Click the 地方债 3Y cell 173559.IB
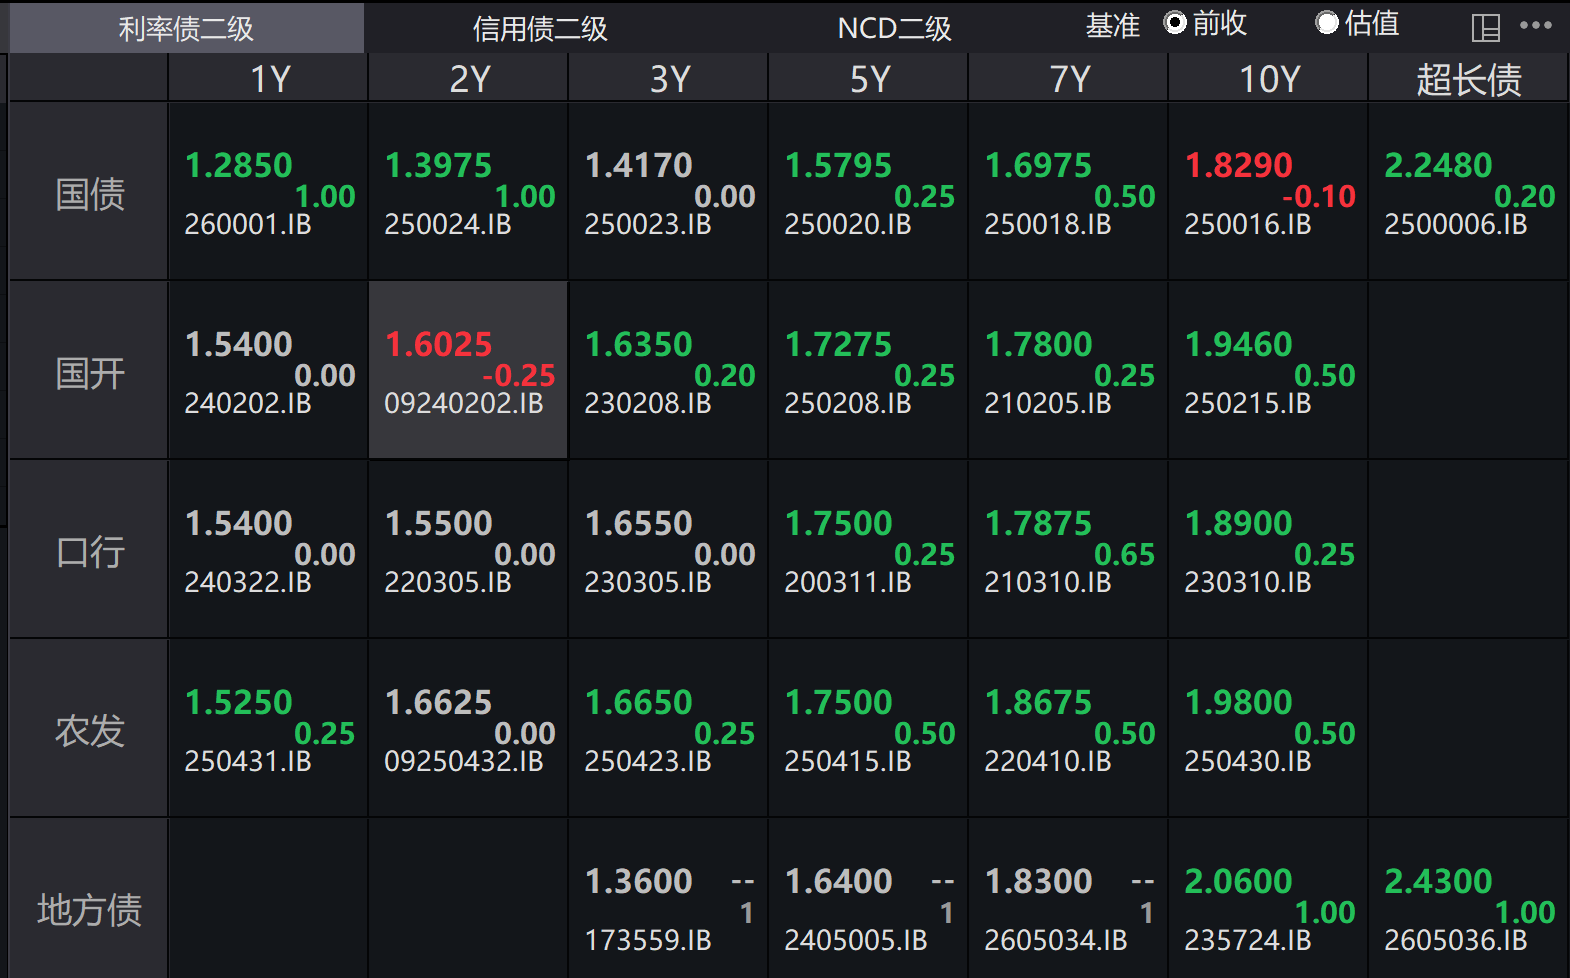The image size is (1570, 978). [668, 908]
